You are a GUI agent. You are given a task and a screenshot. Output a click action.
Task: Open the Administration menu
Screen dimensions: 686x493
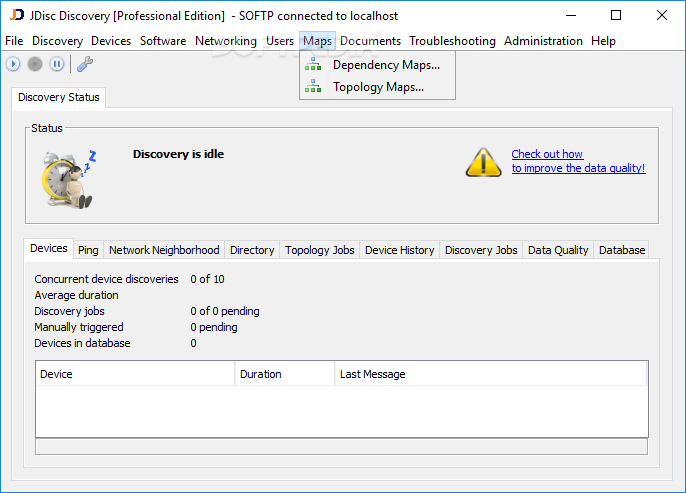click(x=543, y=41)
